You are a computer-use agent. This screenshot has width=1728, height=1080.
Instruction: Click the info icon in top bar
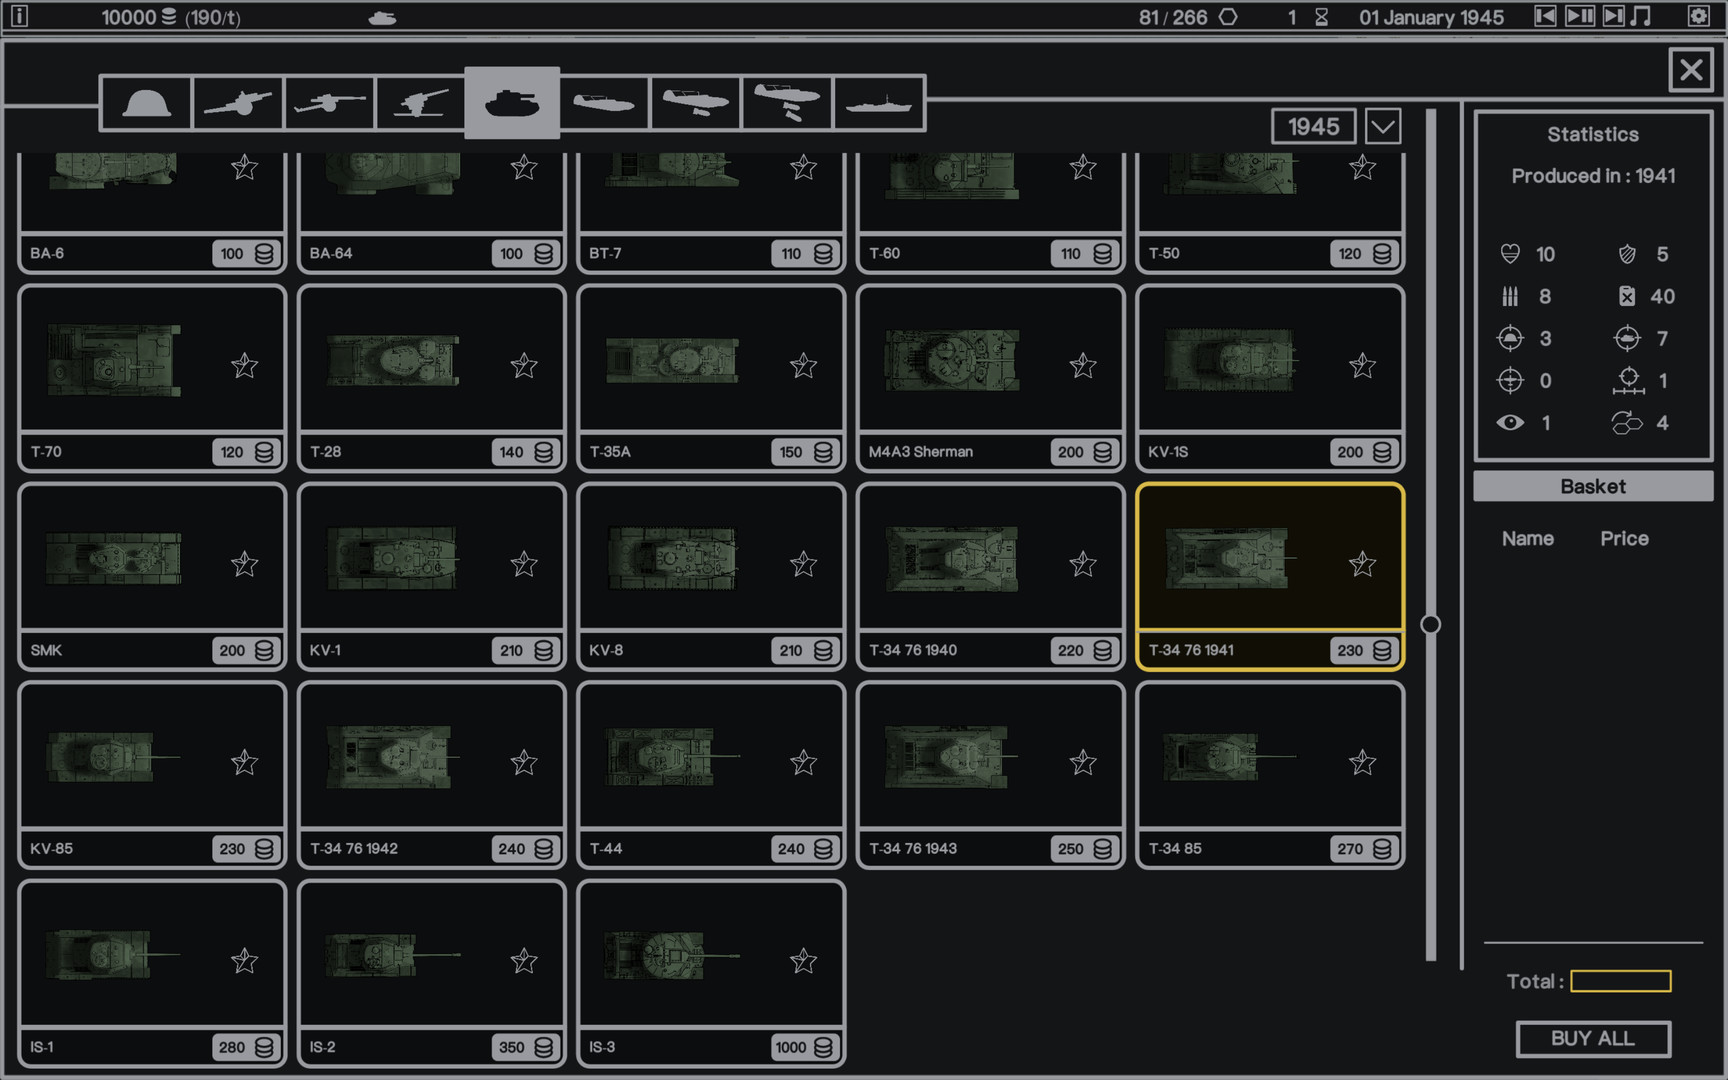coord(19,16)
